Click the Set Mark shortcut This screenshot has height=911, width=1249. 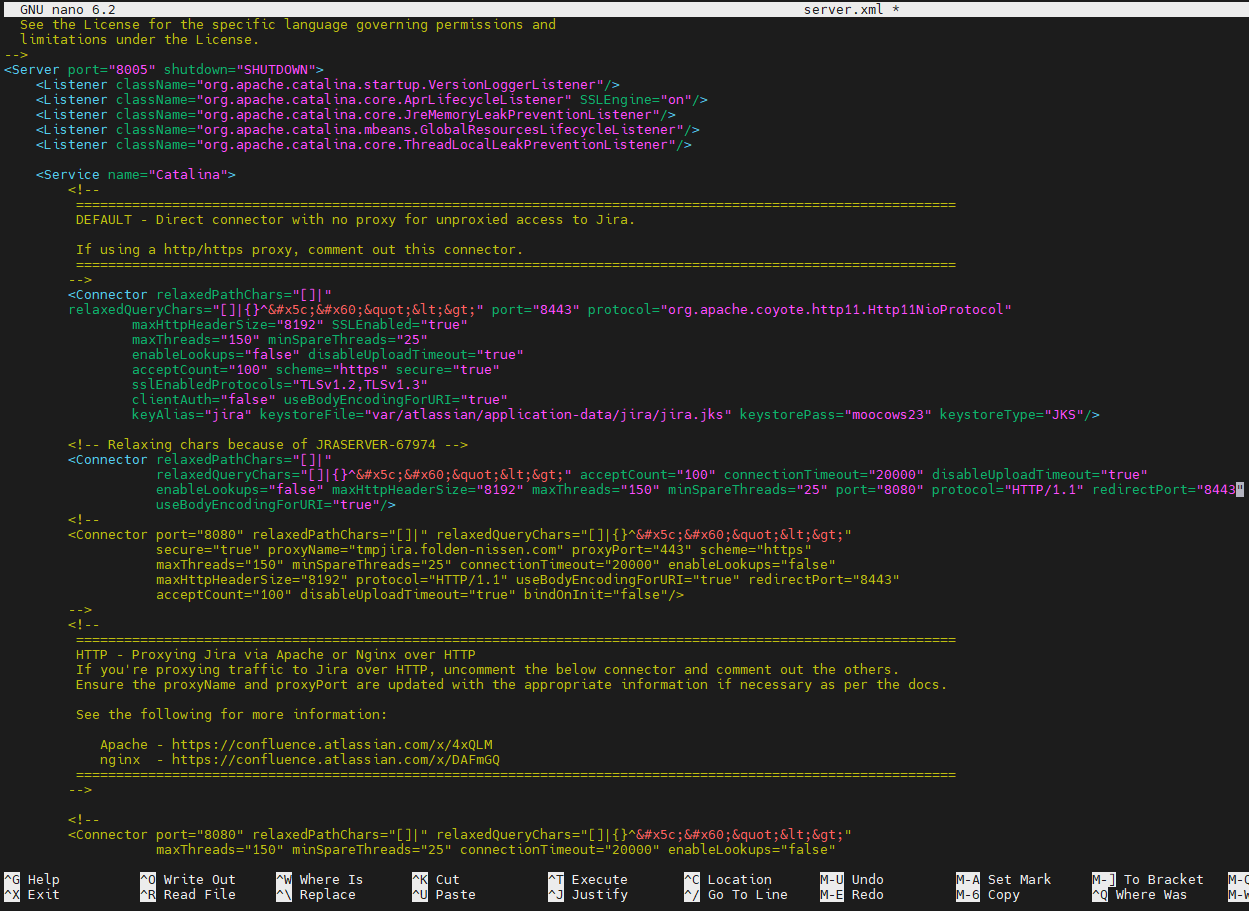[x=1019, y=880]
